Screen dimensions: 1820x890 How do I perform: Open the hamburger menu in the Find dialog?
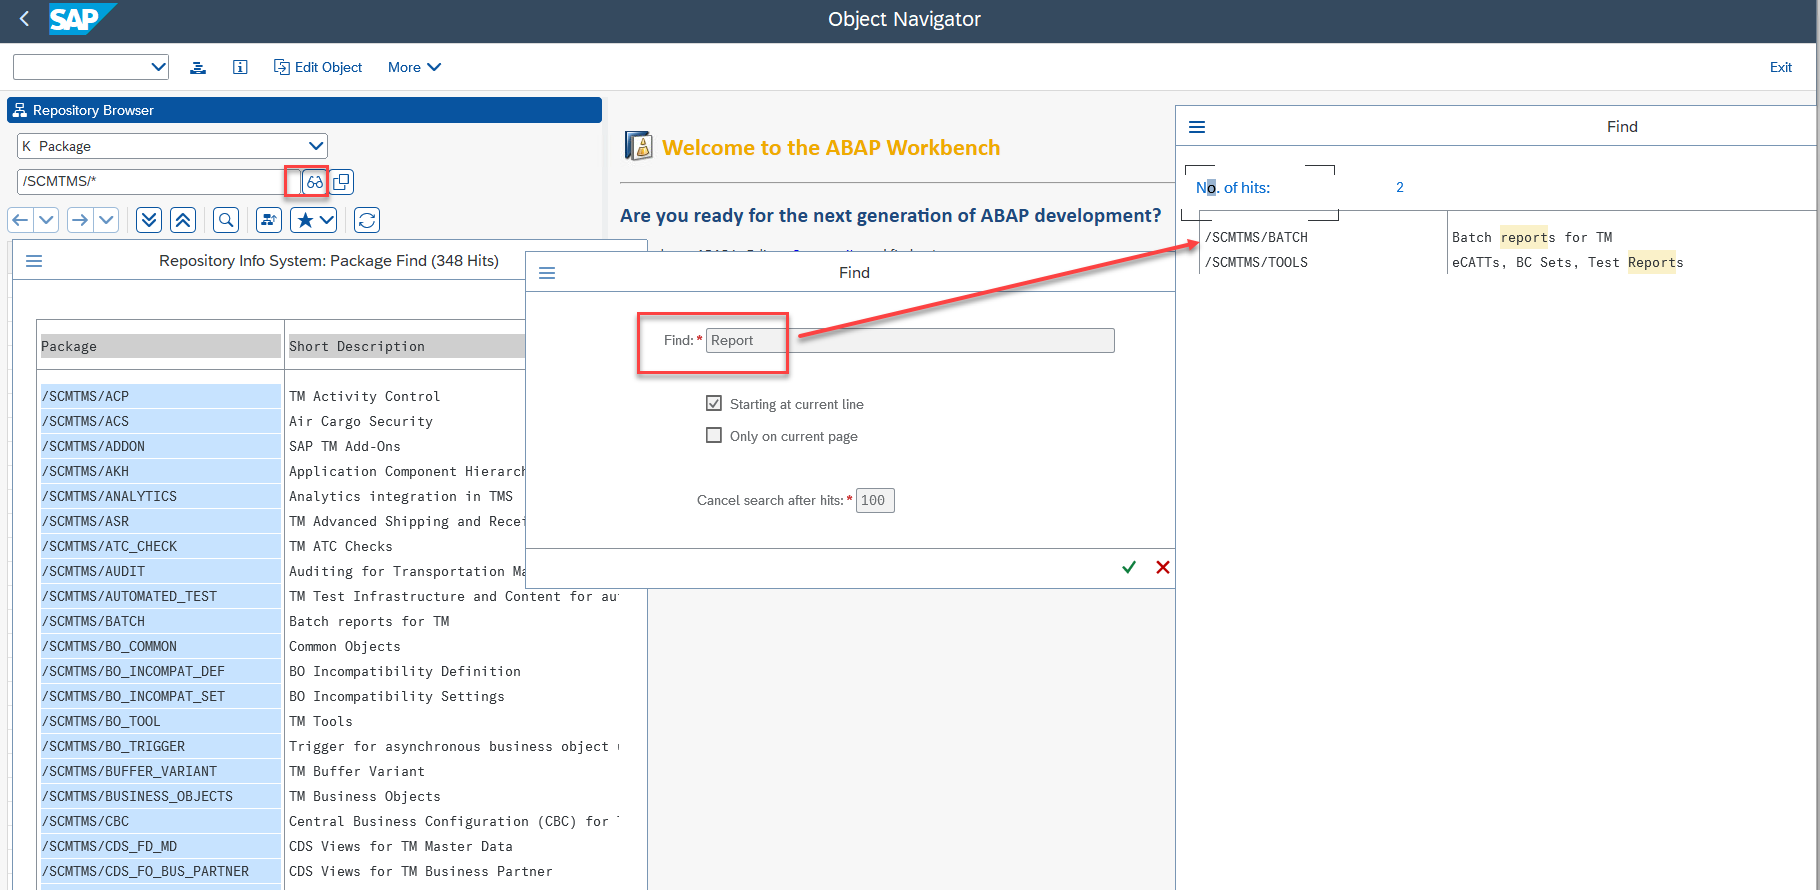pos(547,273)
